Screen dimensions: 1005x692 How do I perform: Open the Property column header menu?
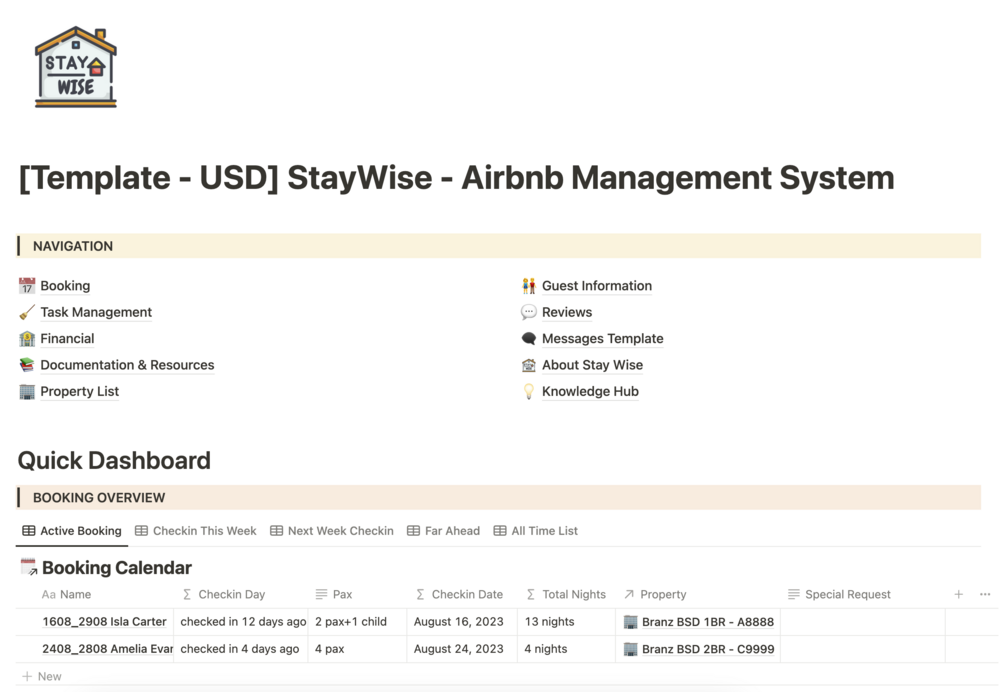pos(663,594)
